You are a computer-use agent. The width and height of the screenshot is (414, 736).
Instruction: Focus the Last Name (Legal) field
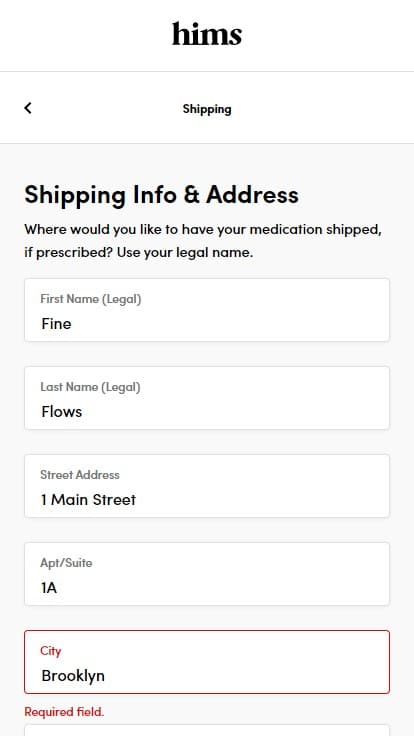click(207, 398)
